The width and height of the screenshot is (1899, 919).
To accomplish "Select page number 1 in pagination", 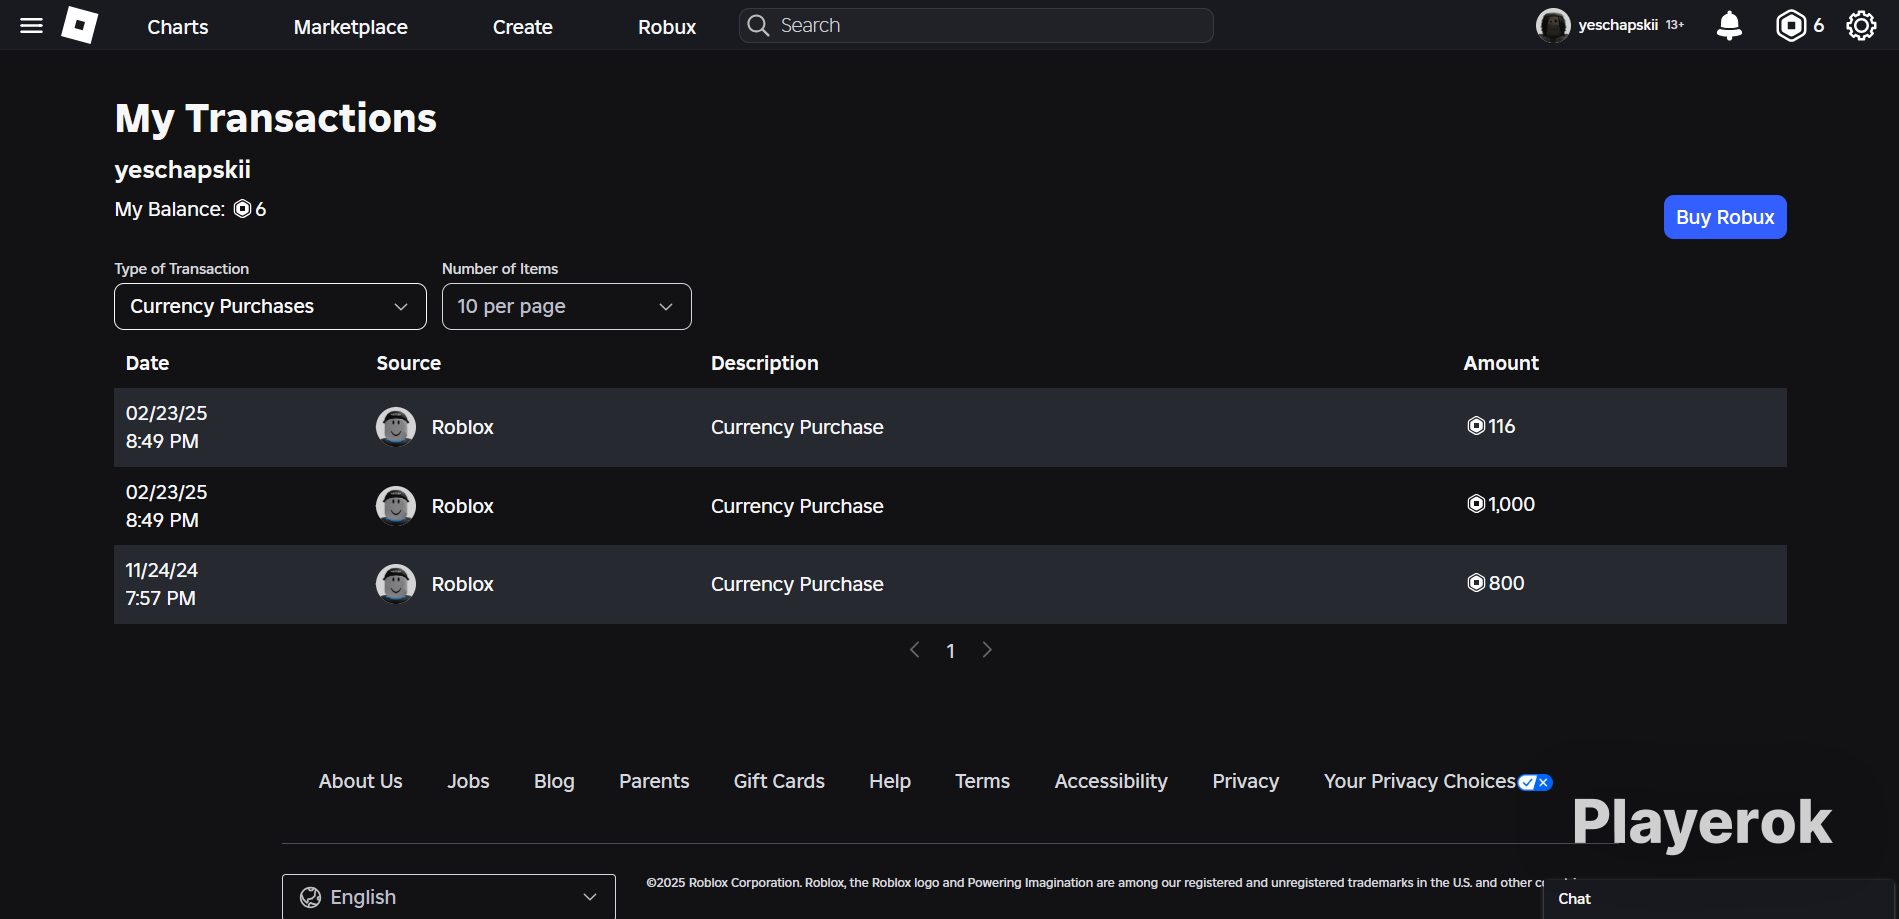I will [950, 651].
